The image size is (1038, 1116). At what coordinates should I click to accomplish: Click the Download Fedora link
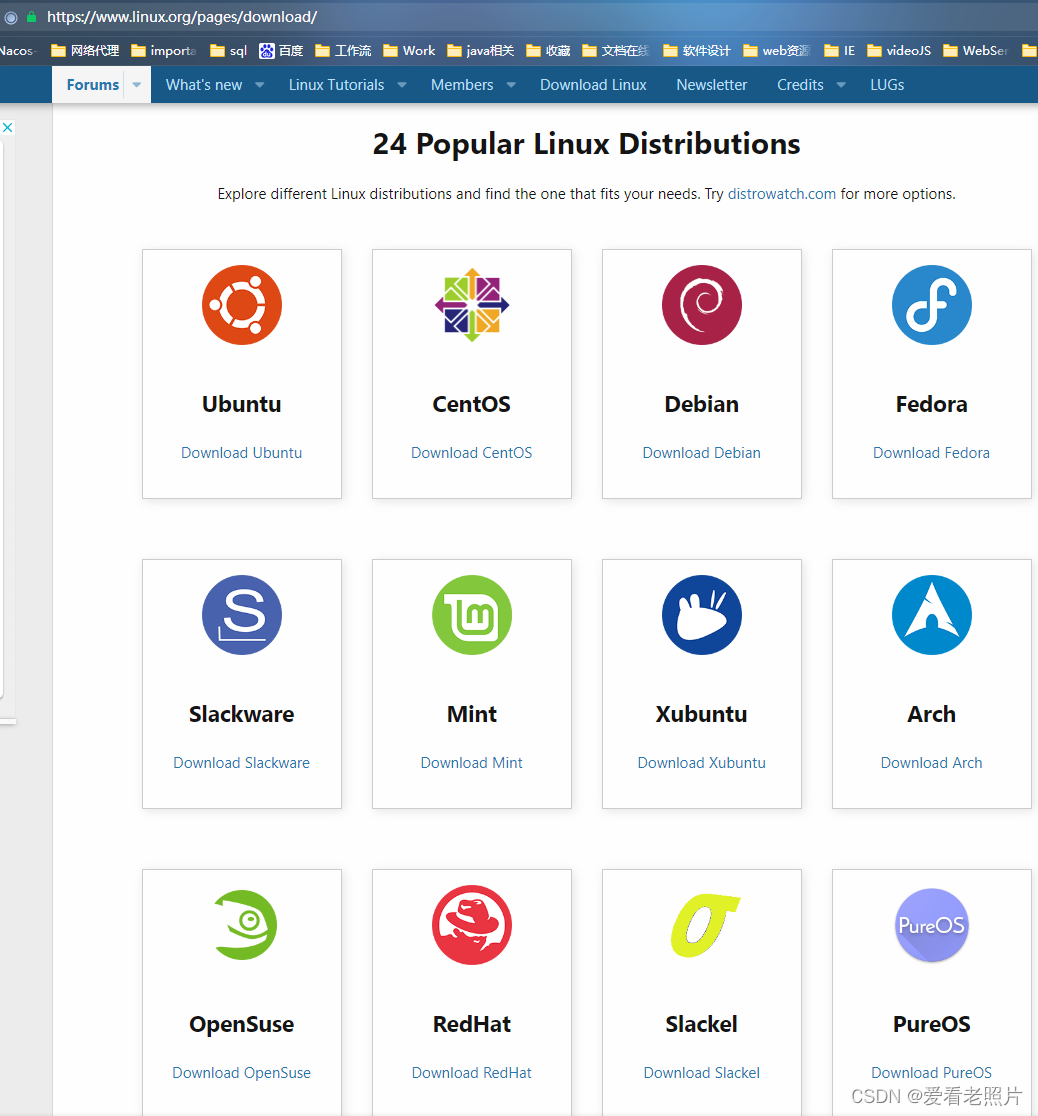click(931, 453)
